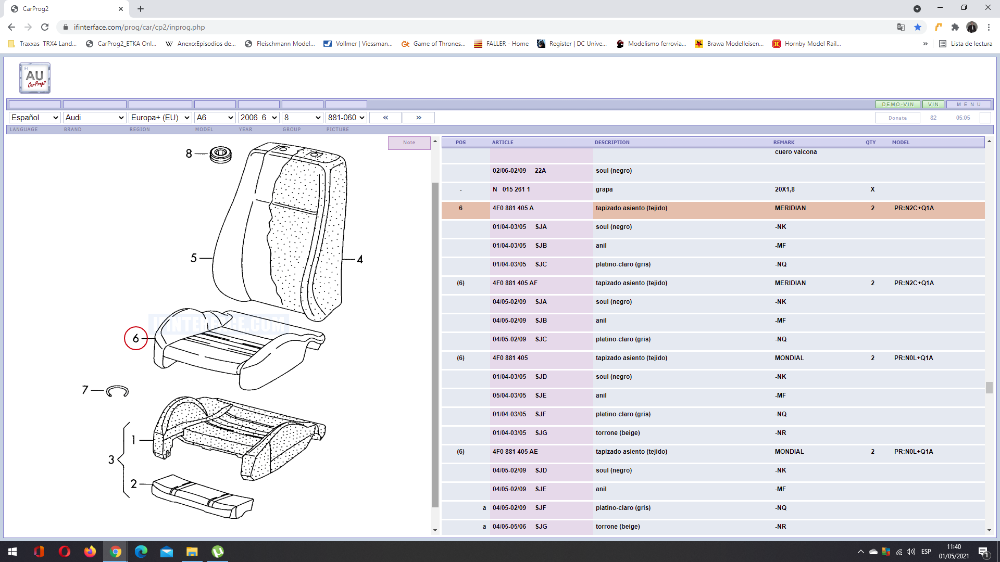Open the translate page icon in address bar

tap(901, 27)
